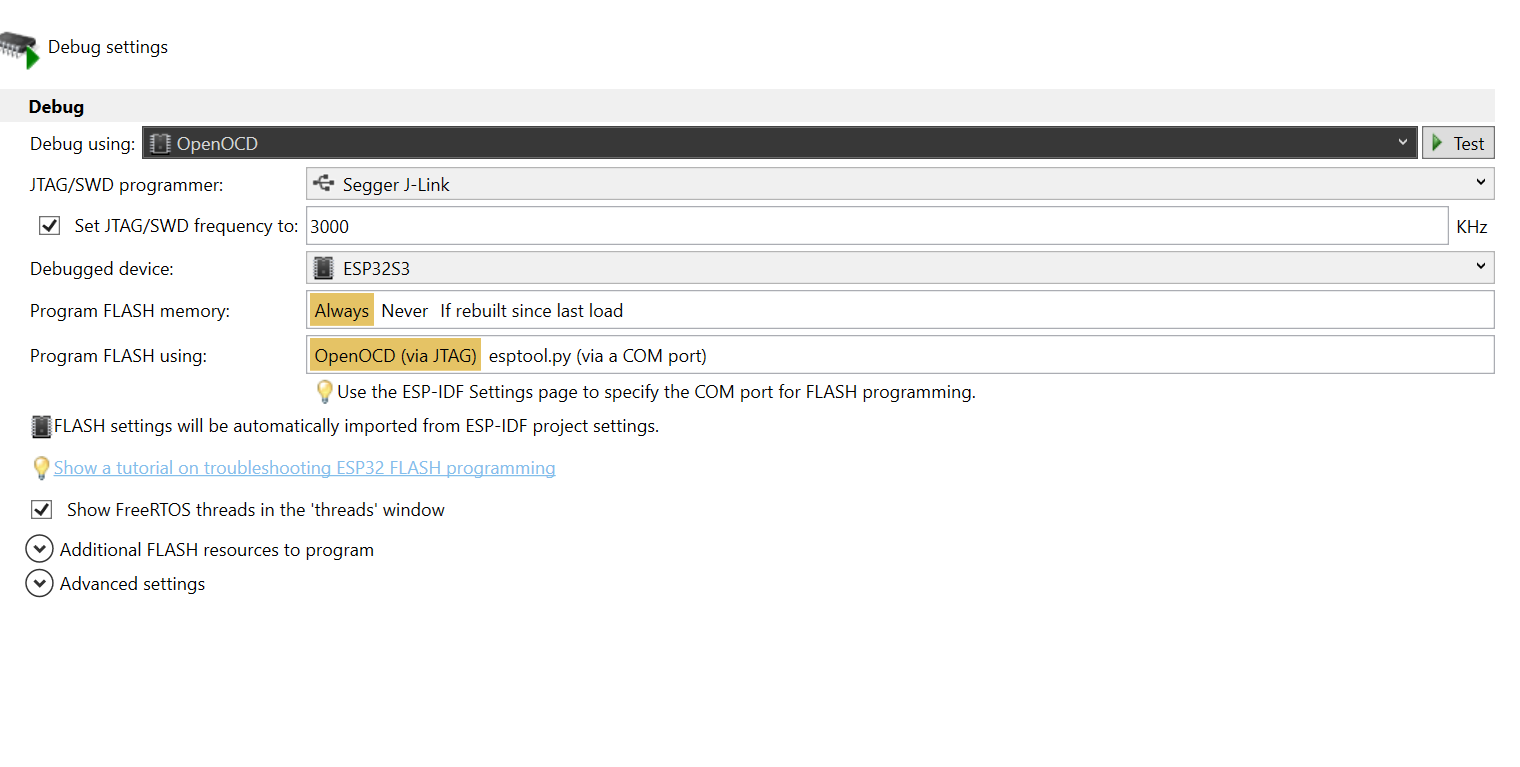Select Always for Program FLASH memory
The height and width of the screenshot is (767, 1520).
(341, 311)
